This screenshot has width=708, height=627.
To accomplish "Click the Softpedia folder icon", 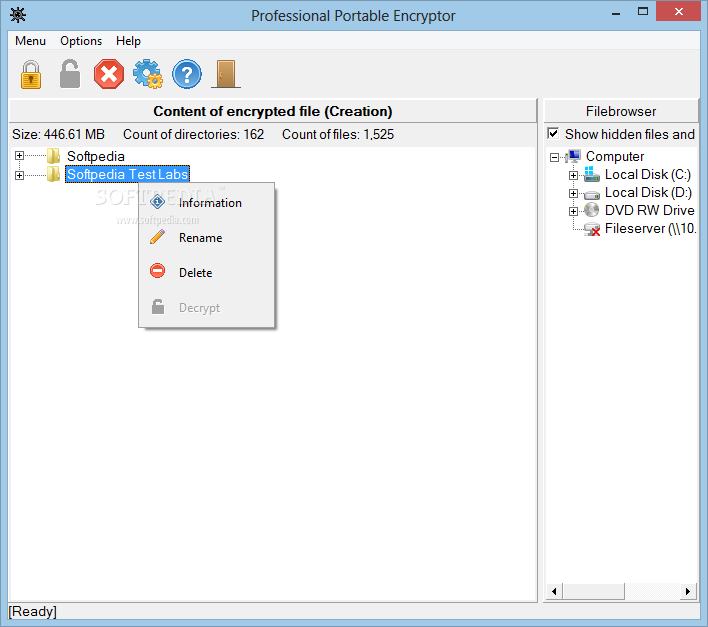I will pyautogui.click(x=53, y=156).
